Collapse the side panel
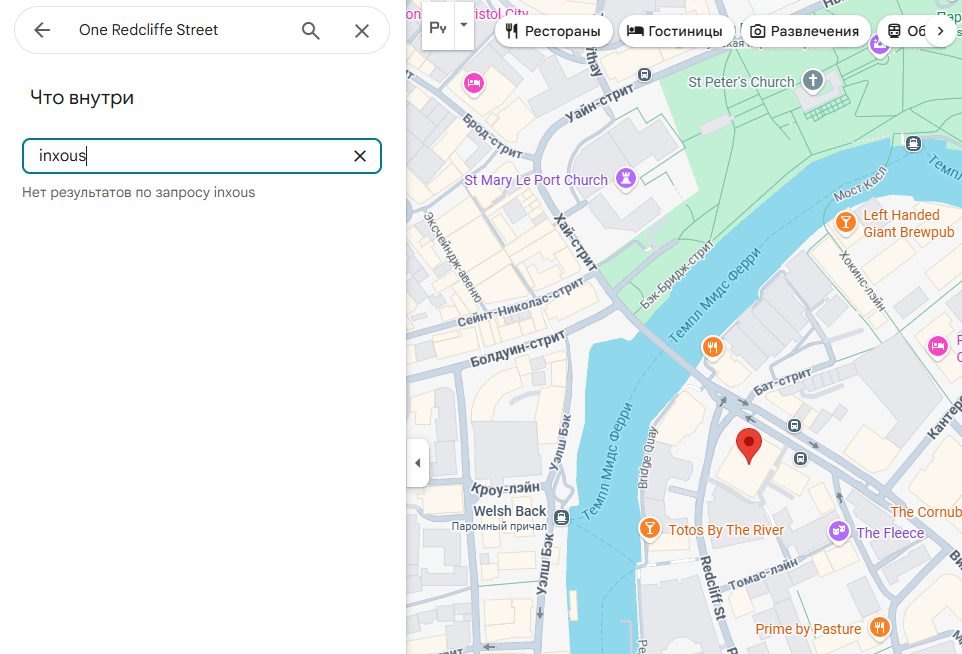The width and height of the screenshot is (962, 654). tap(417, 463)
